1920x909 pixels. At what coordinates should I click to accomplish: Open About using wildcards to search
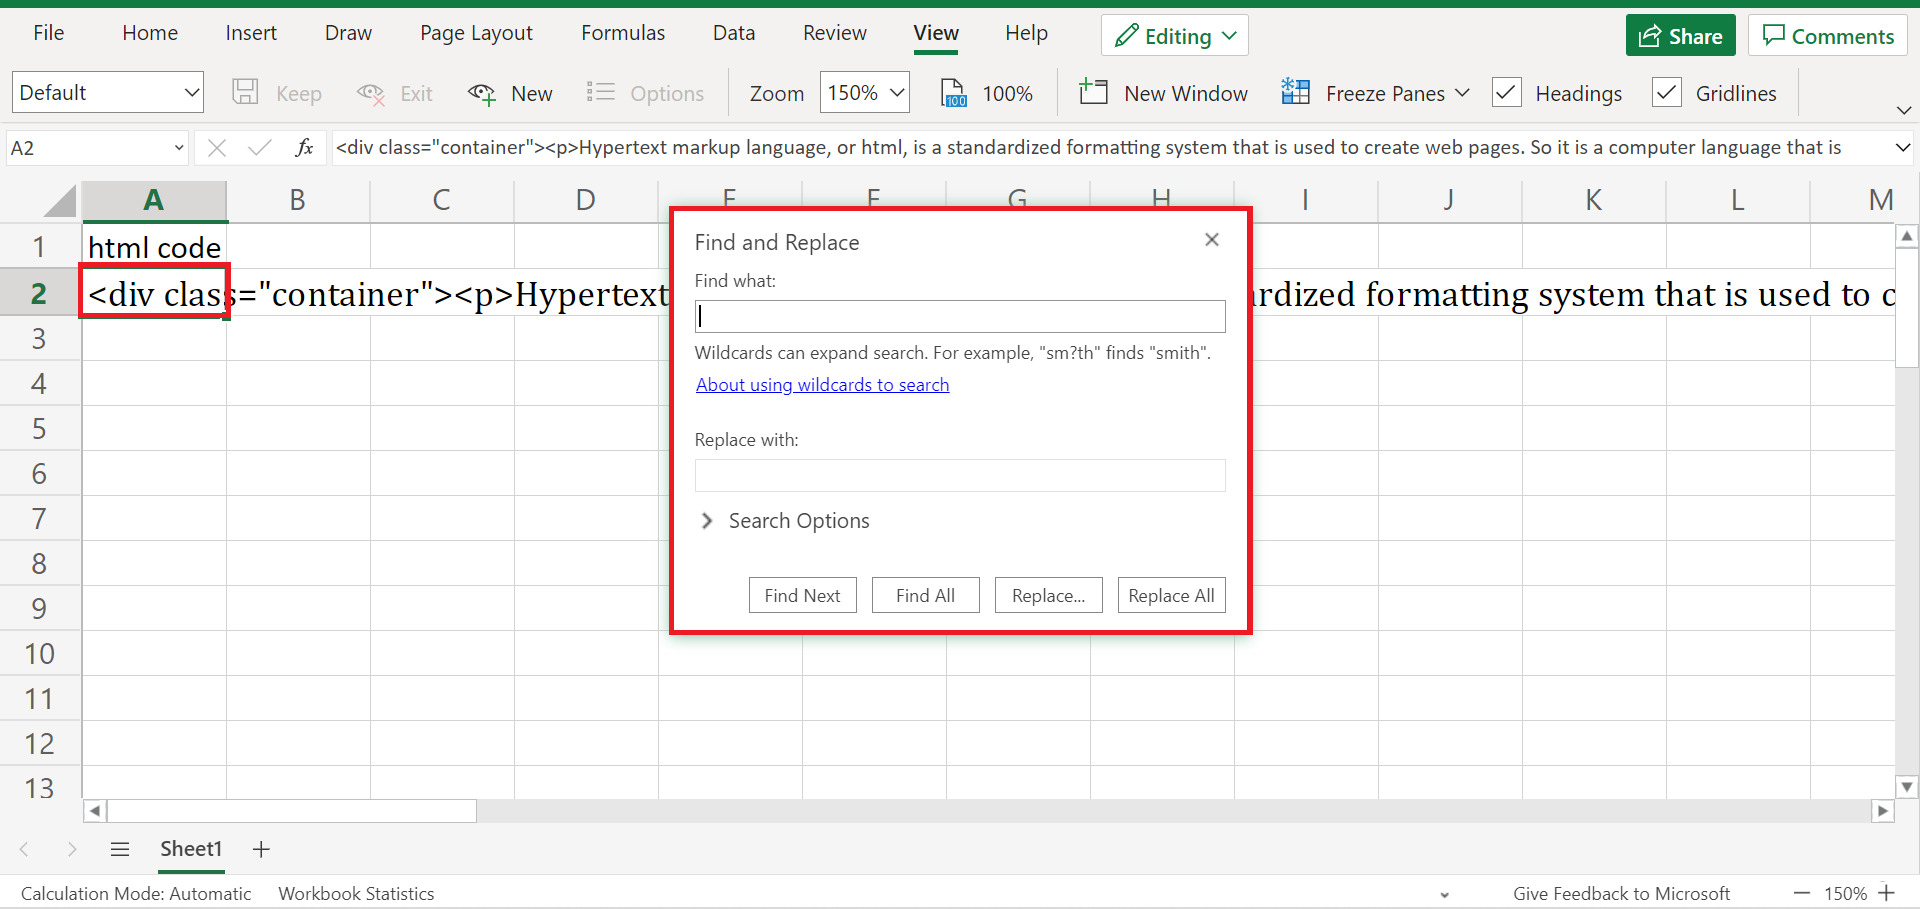click(x=822, y=384)
